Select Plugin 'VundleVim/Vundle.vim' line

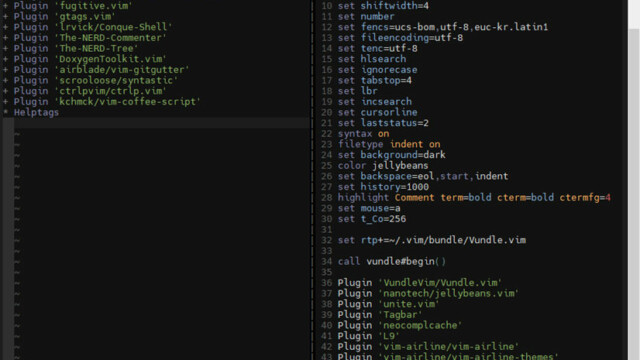[420, 282]
